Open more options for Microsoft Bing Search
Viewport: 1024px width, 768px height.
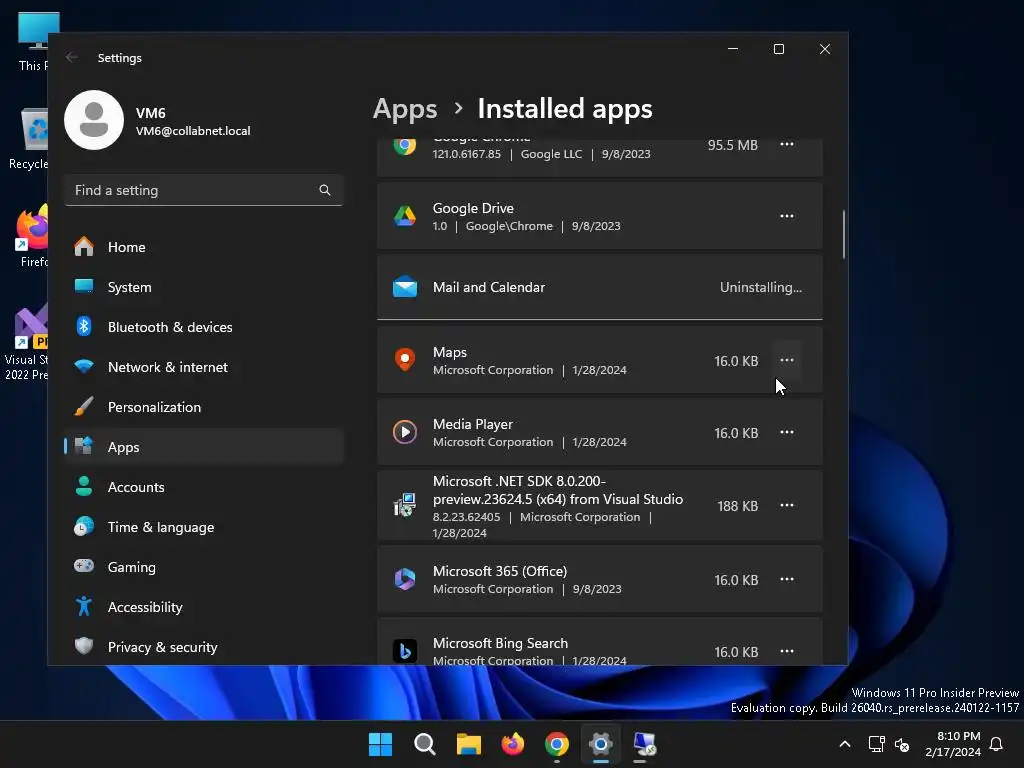click(787, 651)
